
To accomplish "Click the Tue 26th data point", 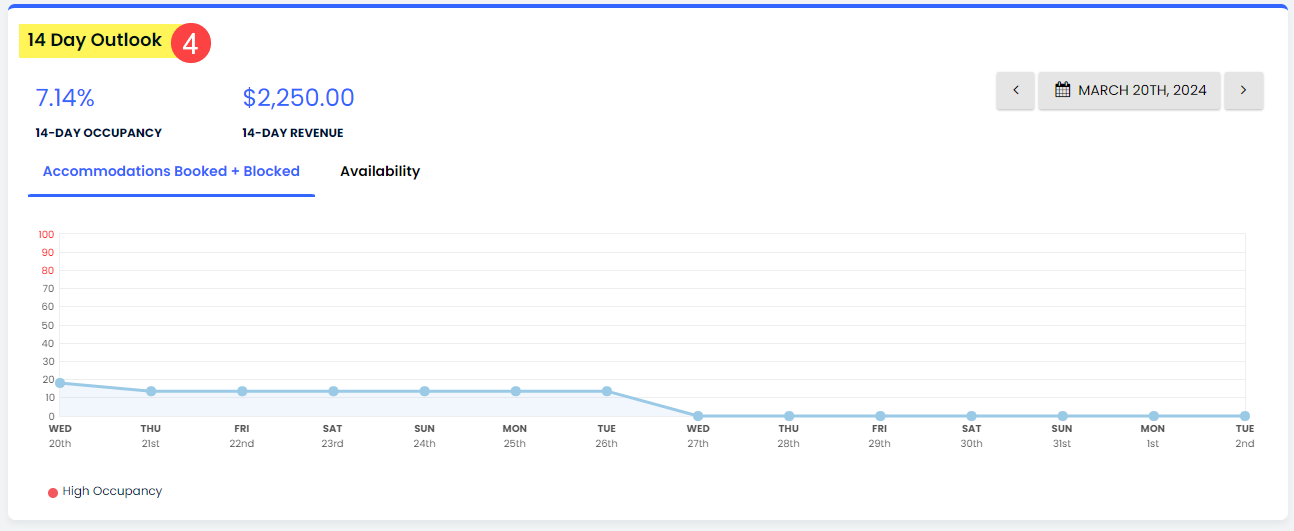I will tap(607, 391).
